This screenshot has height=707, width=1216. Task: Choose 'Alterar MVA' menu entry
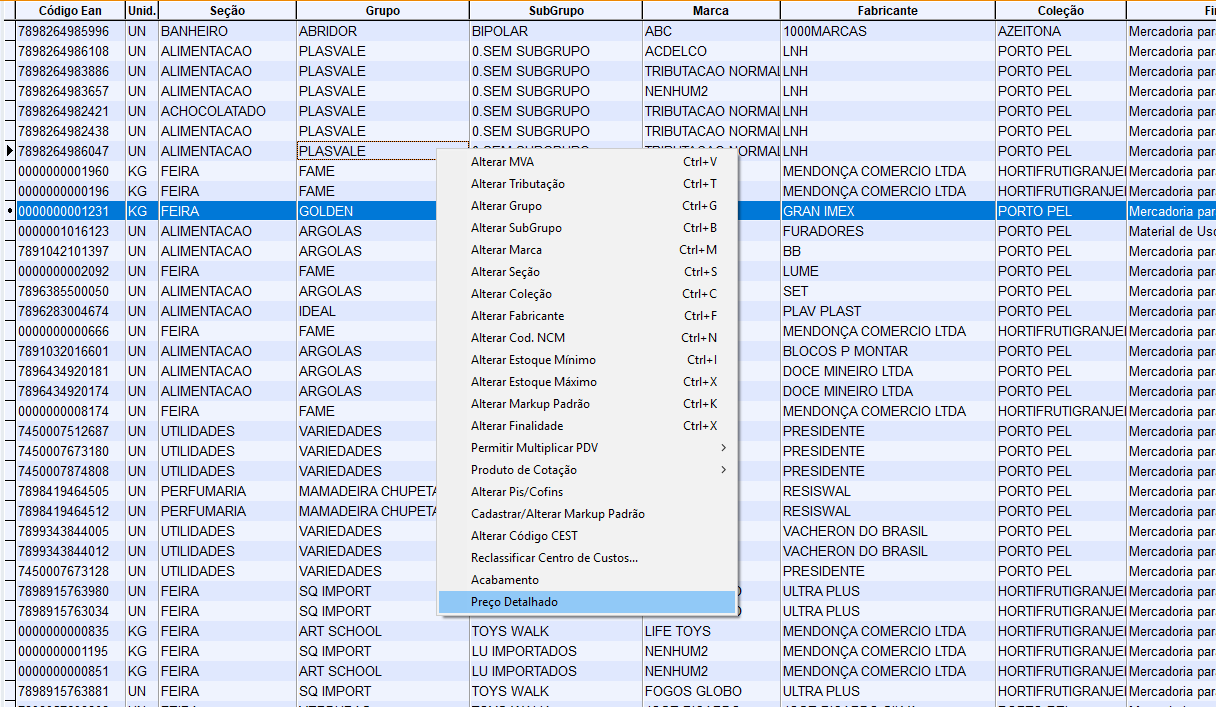[502, 162]
